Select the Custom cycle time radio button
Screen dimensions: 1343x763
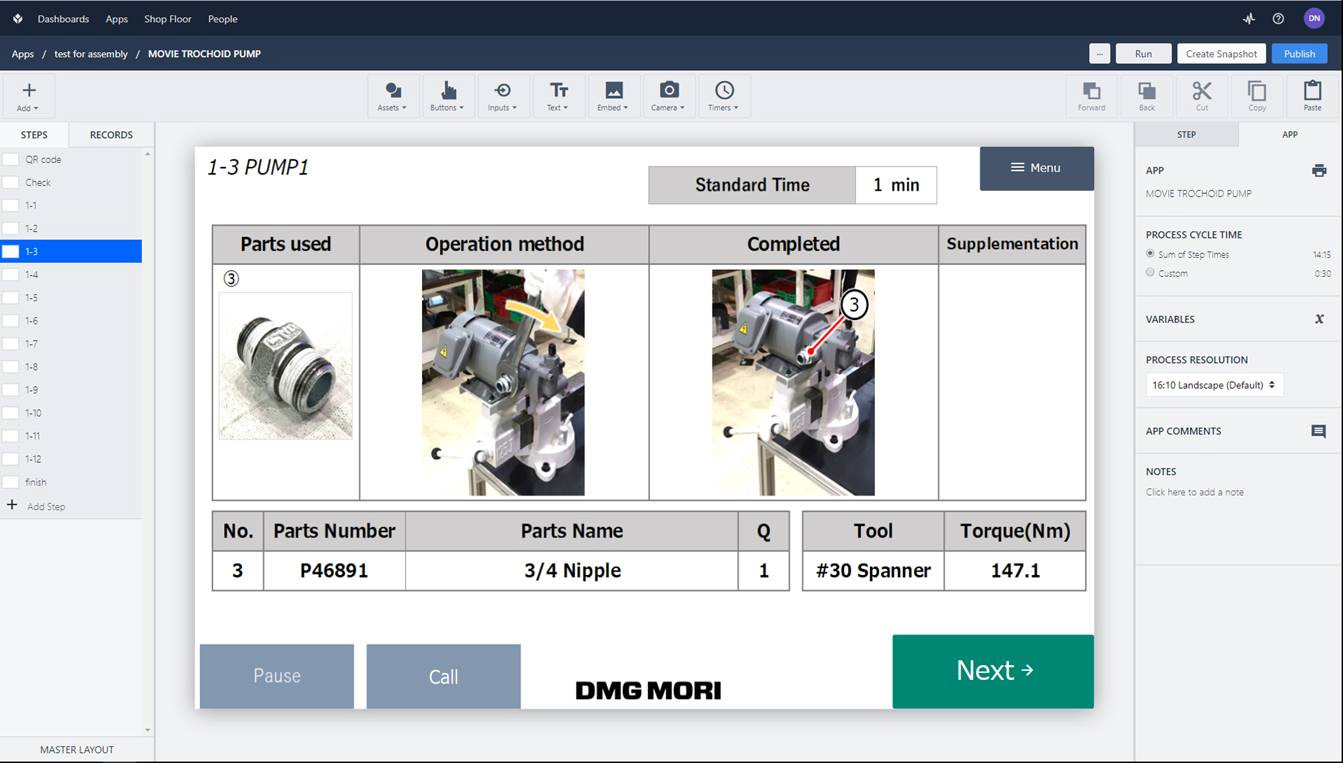[x=1150, y=272]
